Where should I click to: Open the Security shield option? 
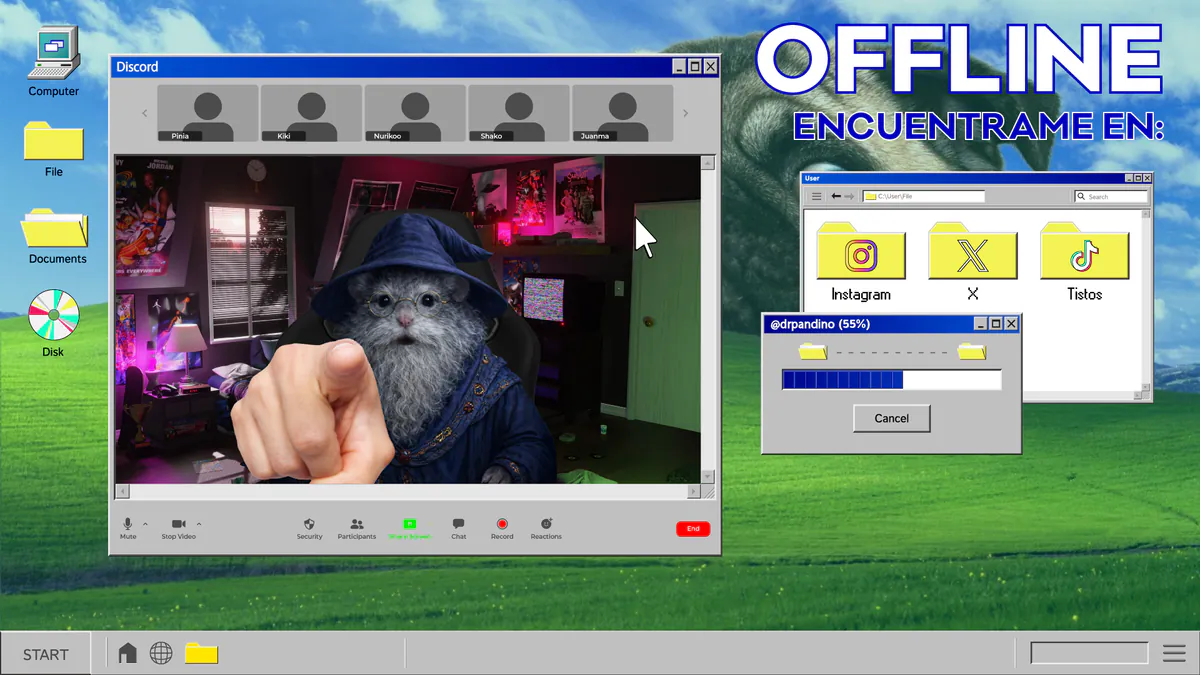click(x=310, y=528)
